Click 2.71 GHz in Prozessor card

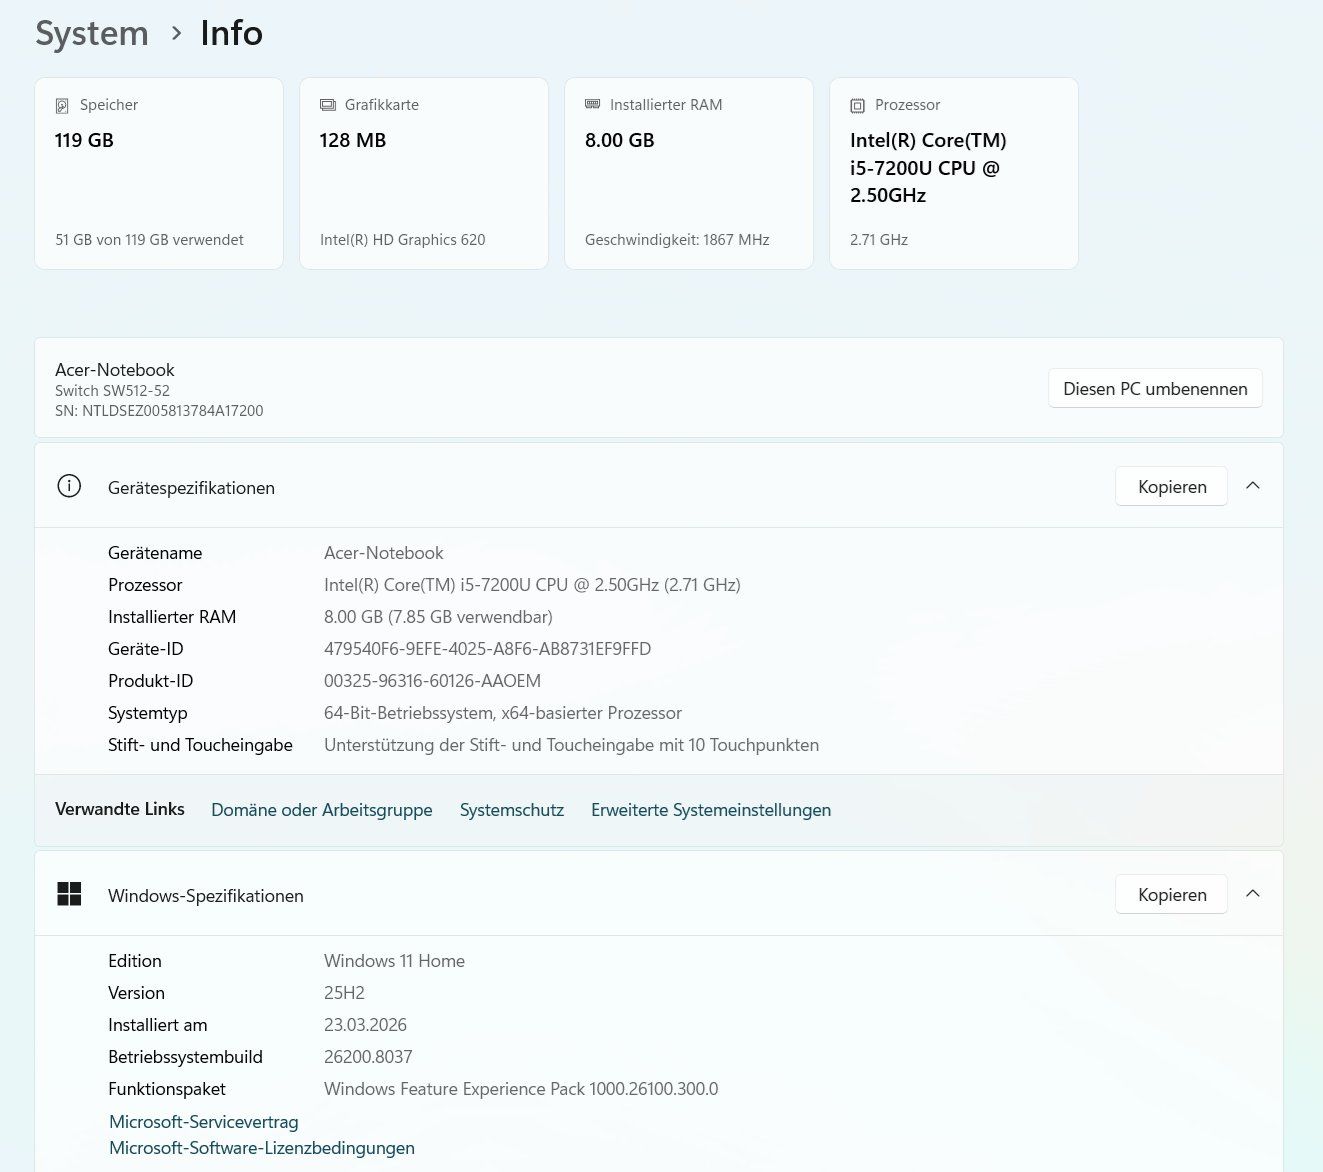pos(879,240)
